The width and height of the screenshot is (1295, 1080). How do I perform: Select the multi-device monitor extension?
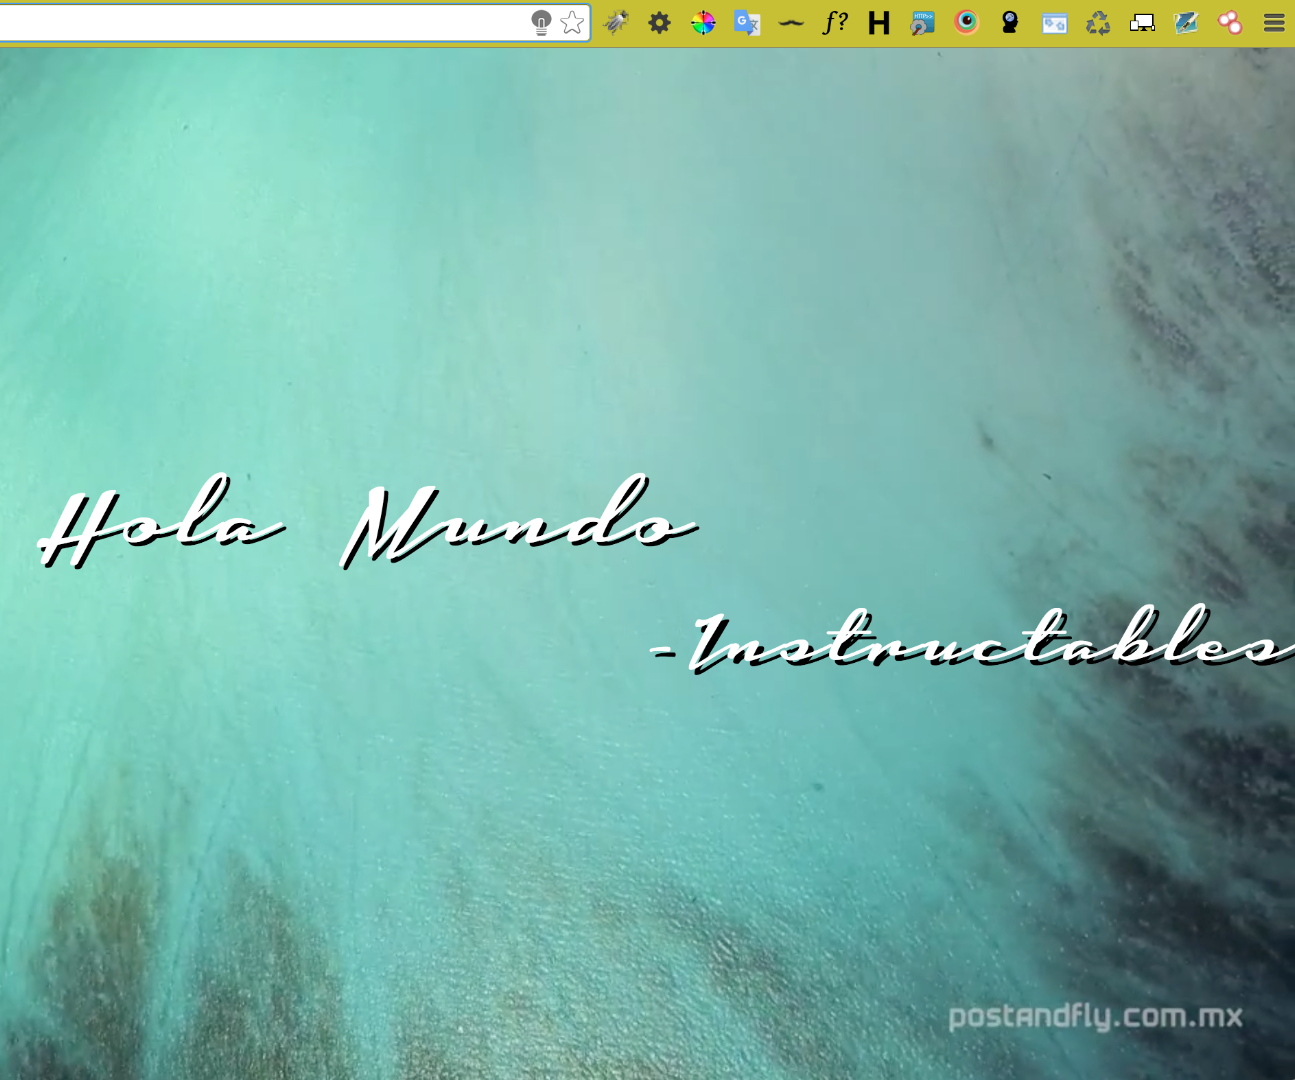(1142, 22)
